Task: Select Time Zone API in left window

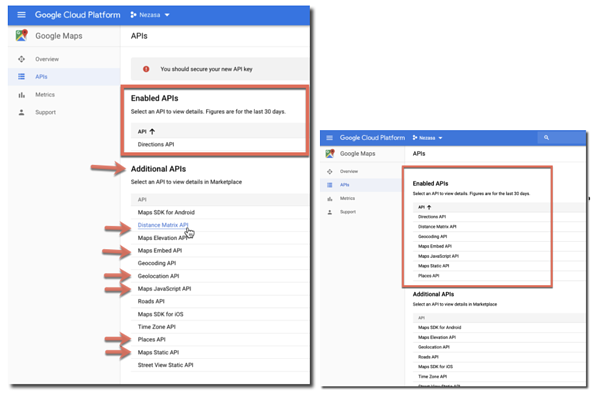Action: [157, 327]
